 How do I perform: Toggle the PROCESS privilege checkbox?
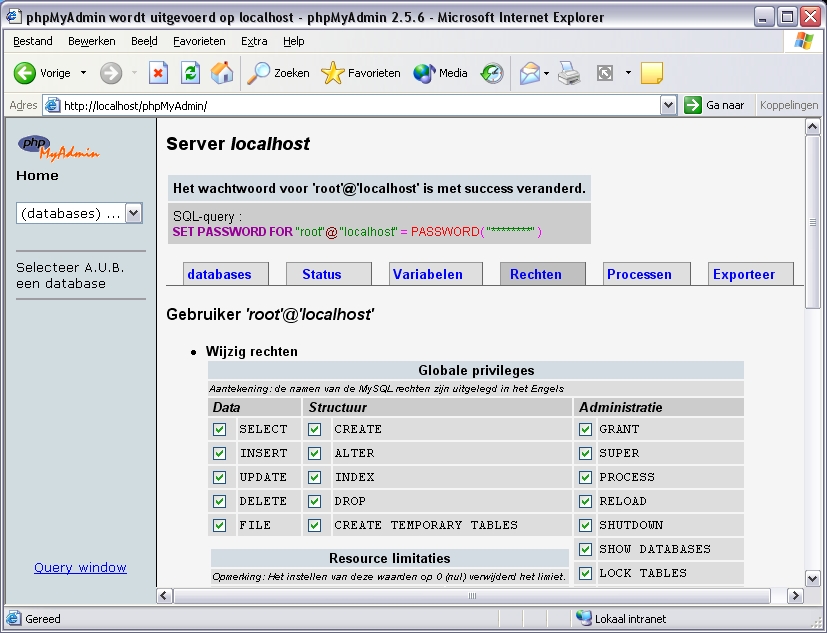[x=585, y=477]
